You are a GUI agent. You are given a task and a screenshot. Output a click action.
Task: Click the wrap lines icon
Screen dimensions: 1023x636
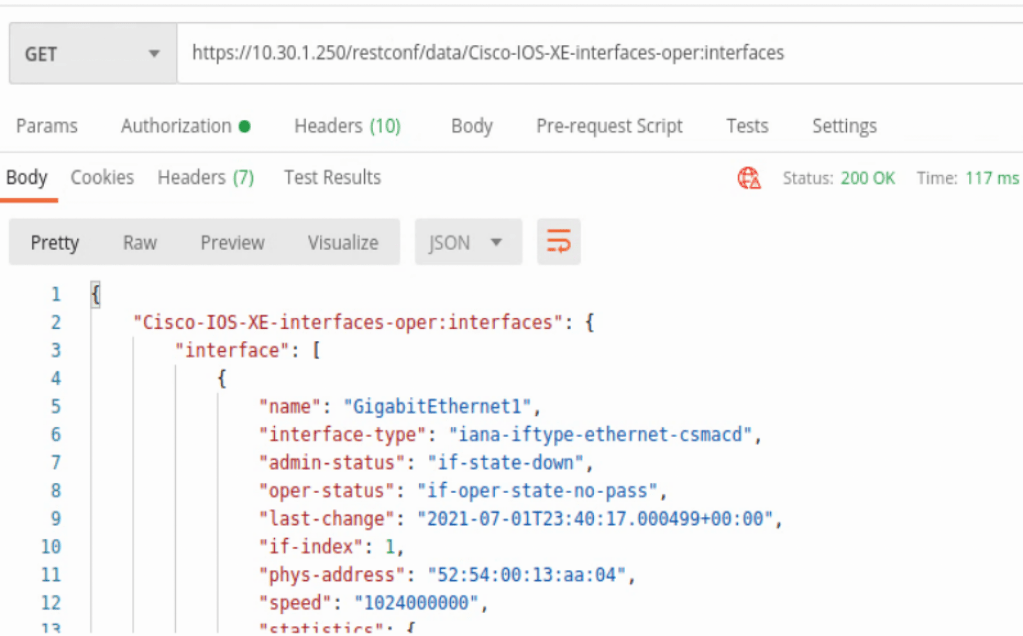[x=558, y=242]
